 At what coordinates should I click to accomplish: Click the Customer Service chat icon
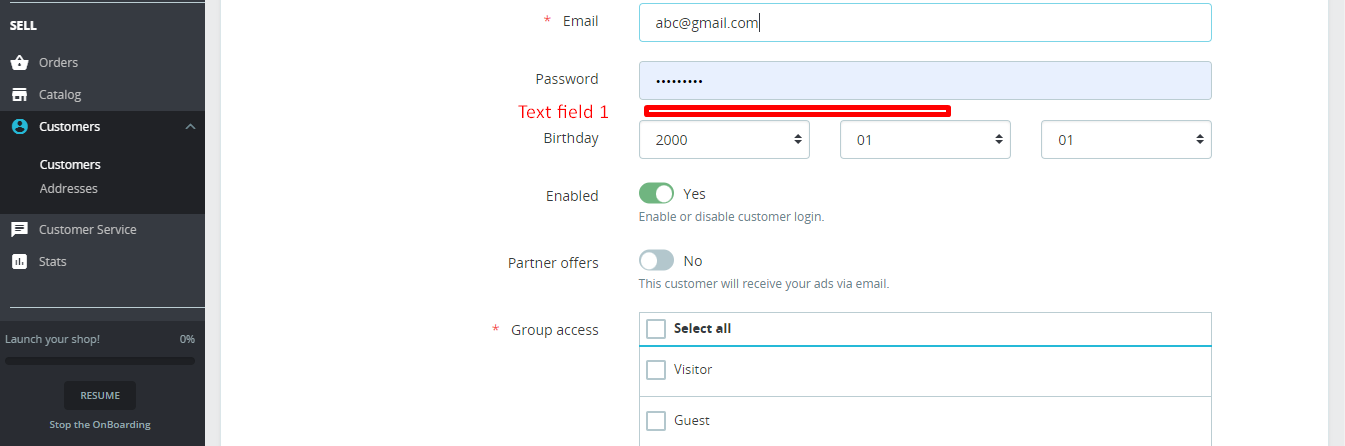click(19, 230)
